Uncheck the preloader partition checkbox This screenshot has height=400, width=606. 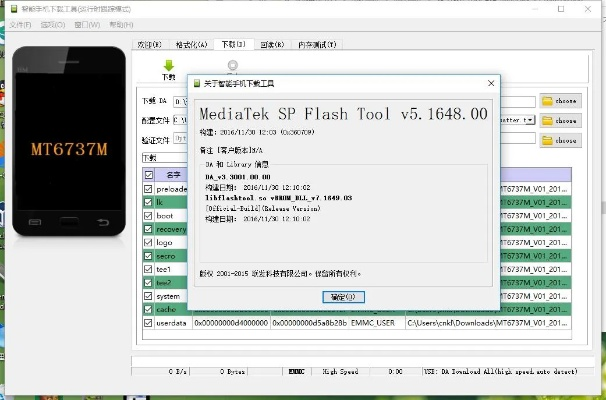click(x=149, y=187)
